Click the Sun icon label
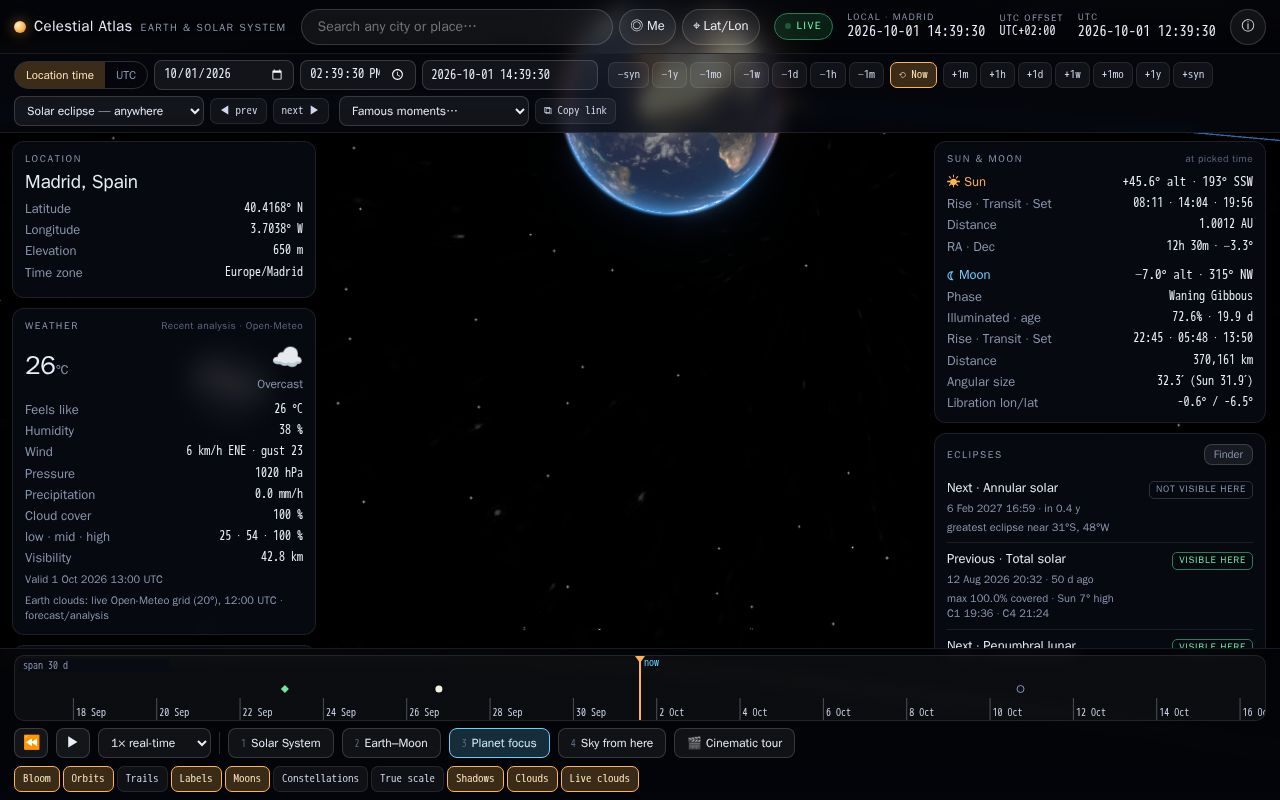 966,182
